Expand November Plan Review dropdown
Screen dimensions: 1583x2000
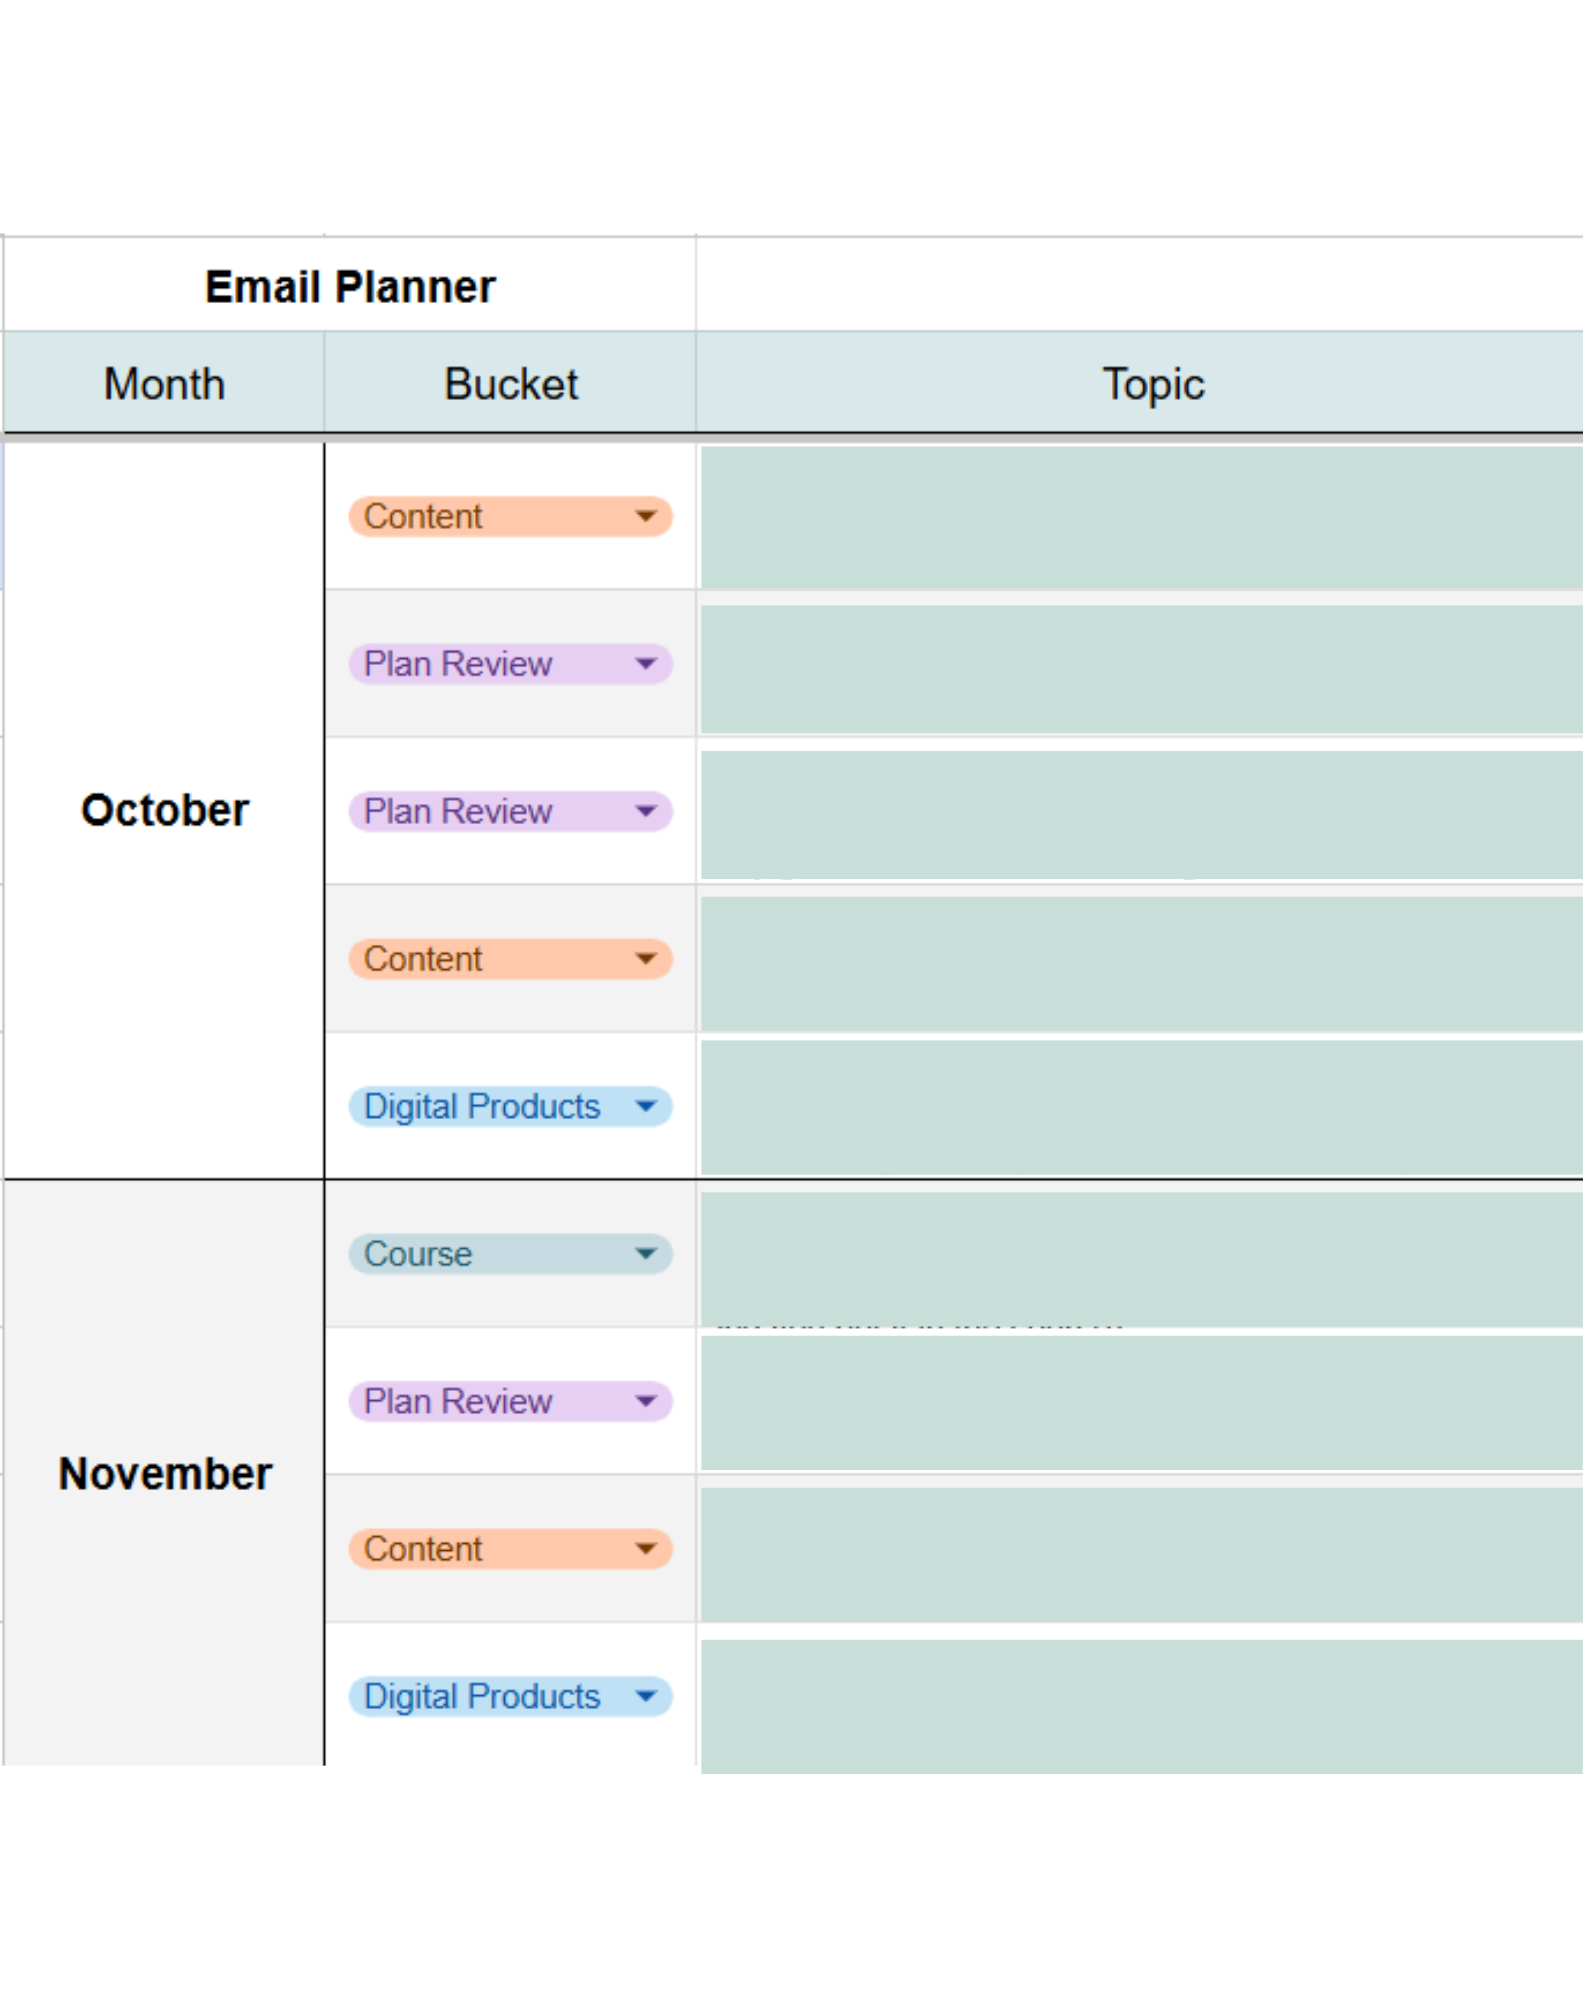[646, 1401]
